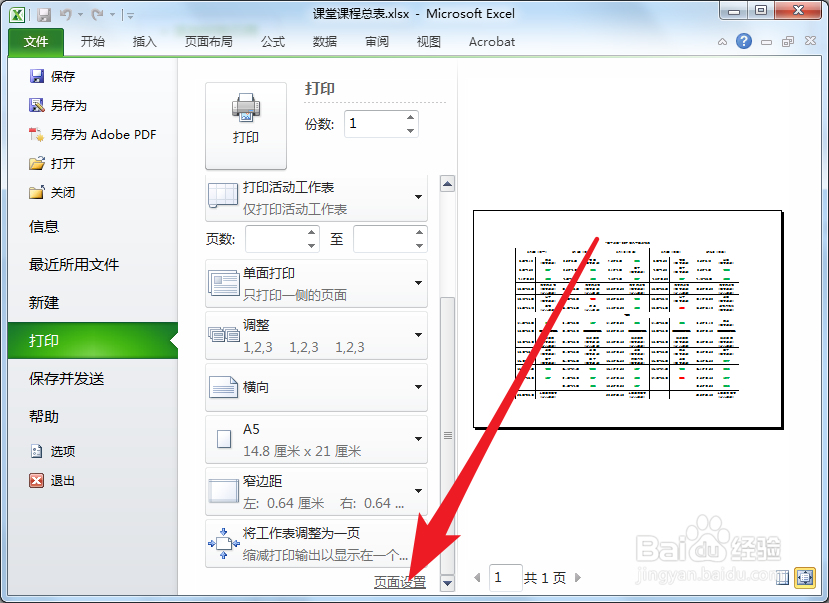The image size is (829, 603).
Task: Minimize the ribbon with the caret icon
Action: pos(722,42)
